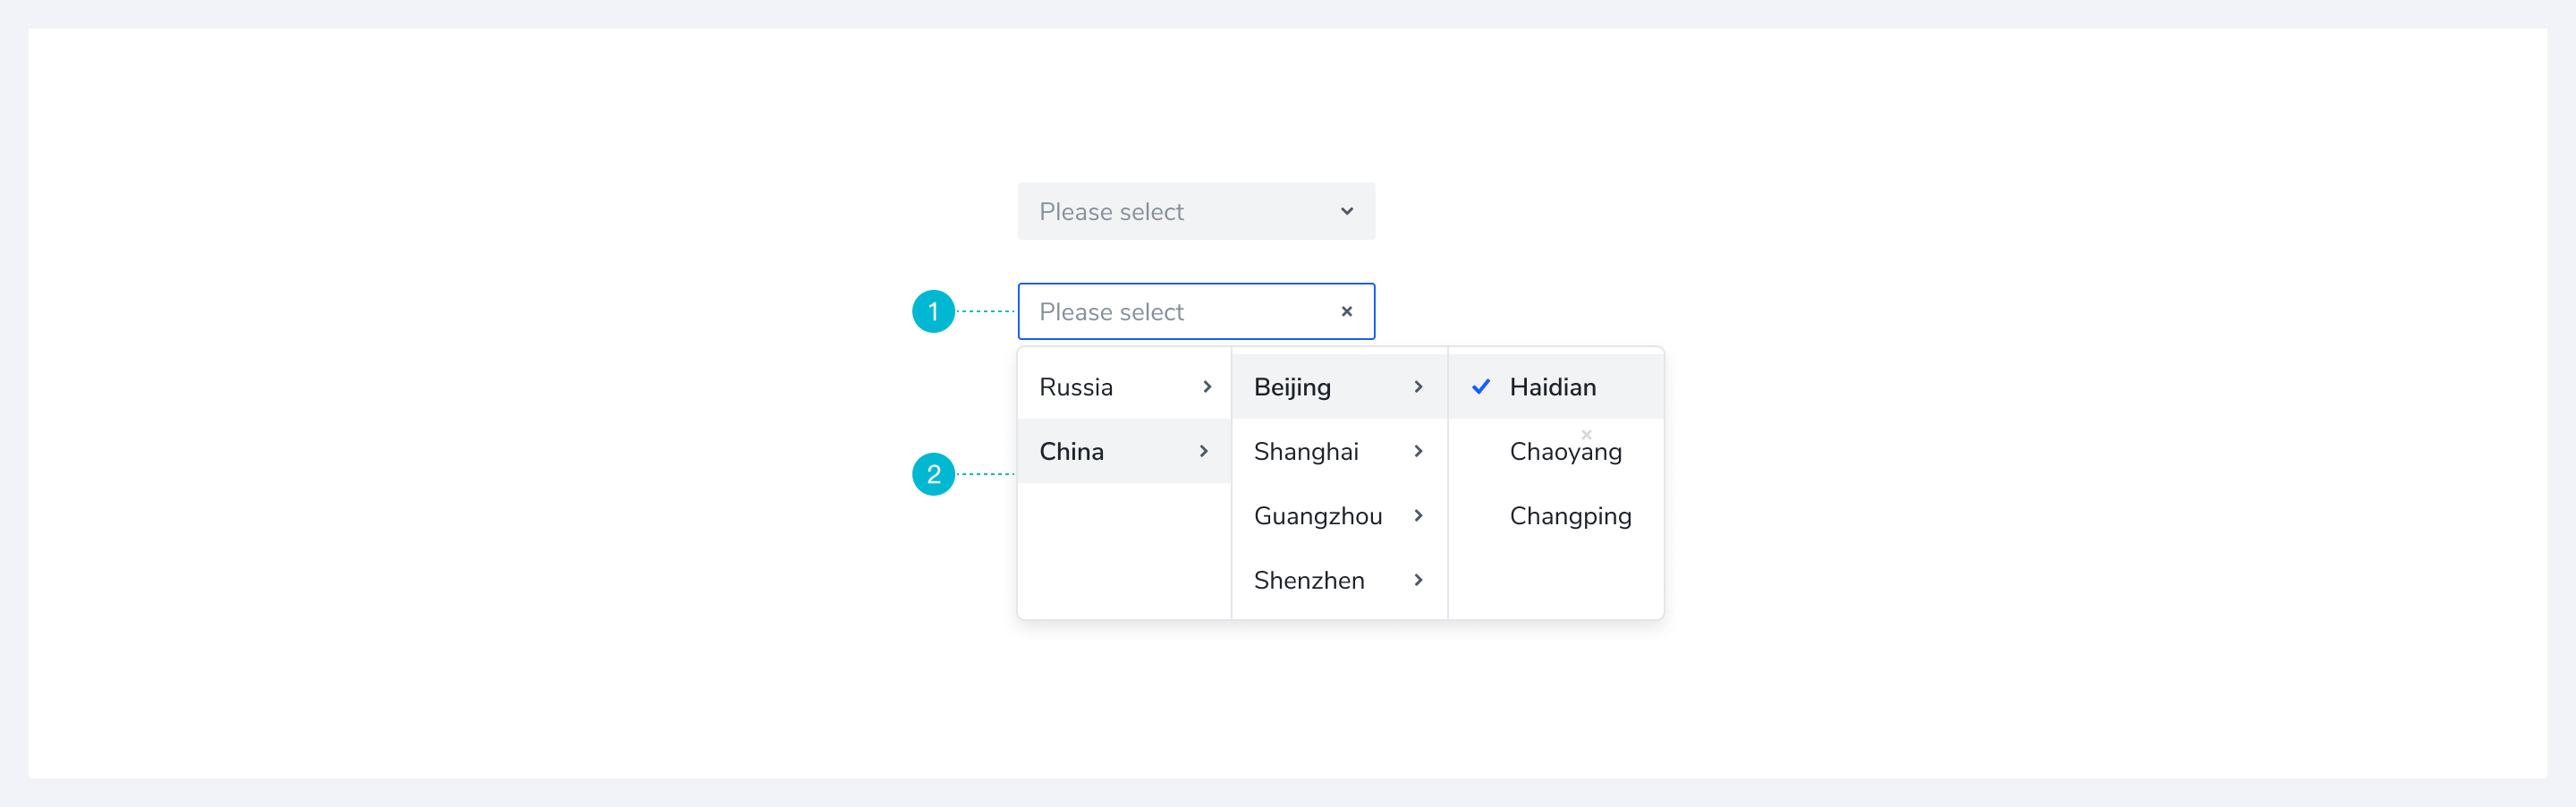Choose Guangzhou from the city list
Image resolution: width=2576 pixels, height=807 pixels.
coord(1317,516)
